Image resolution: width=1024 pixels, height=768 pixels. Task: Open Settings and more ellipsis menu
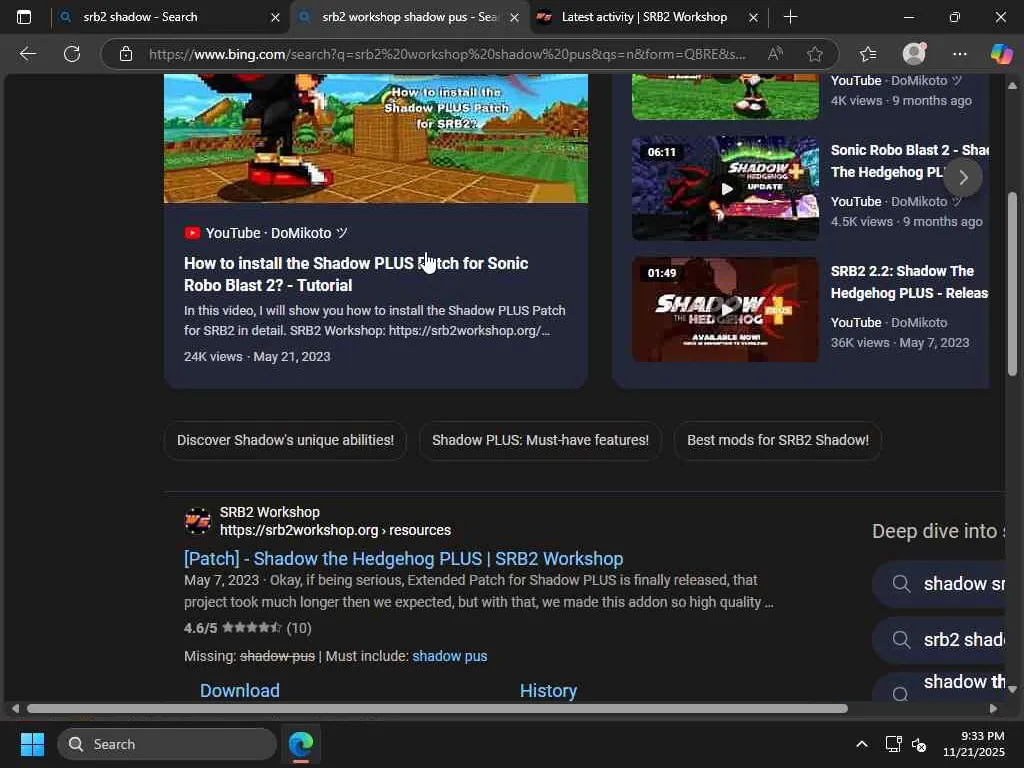pos(959,54)
